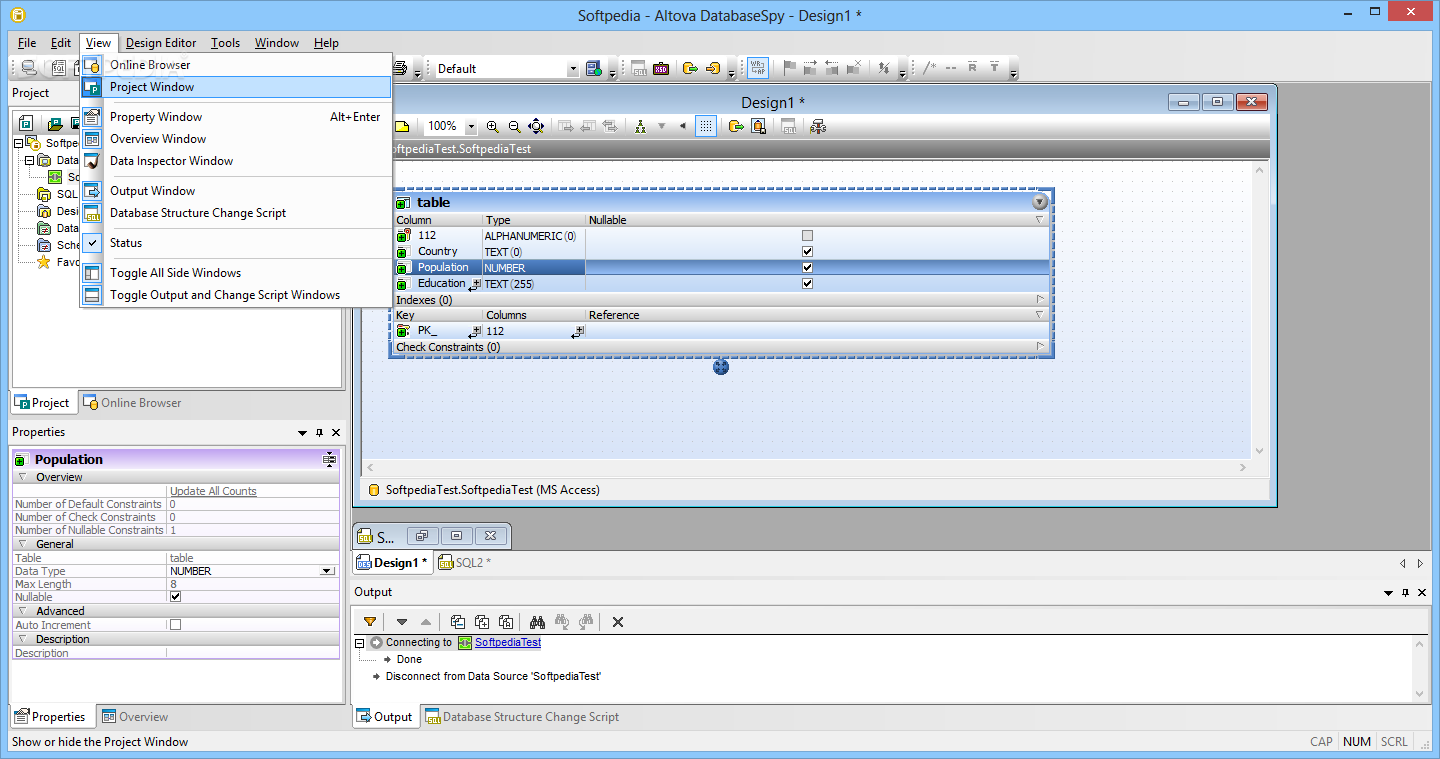Click the word wrap toggle icon in toolbar

(x=759, y=68)
